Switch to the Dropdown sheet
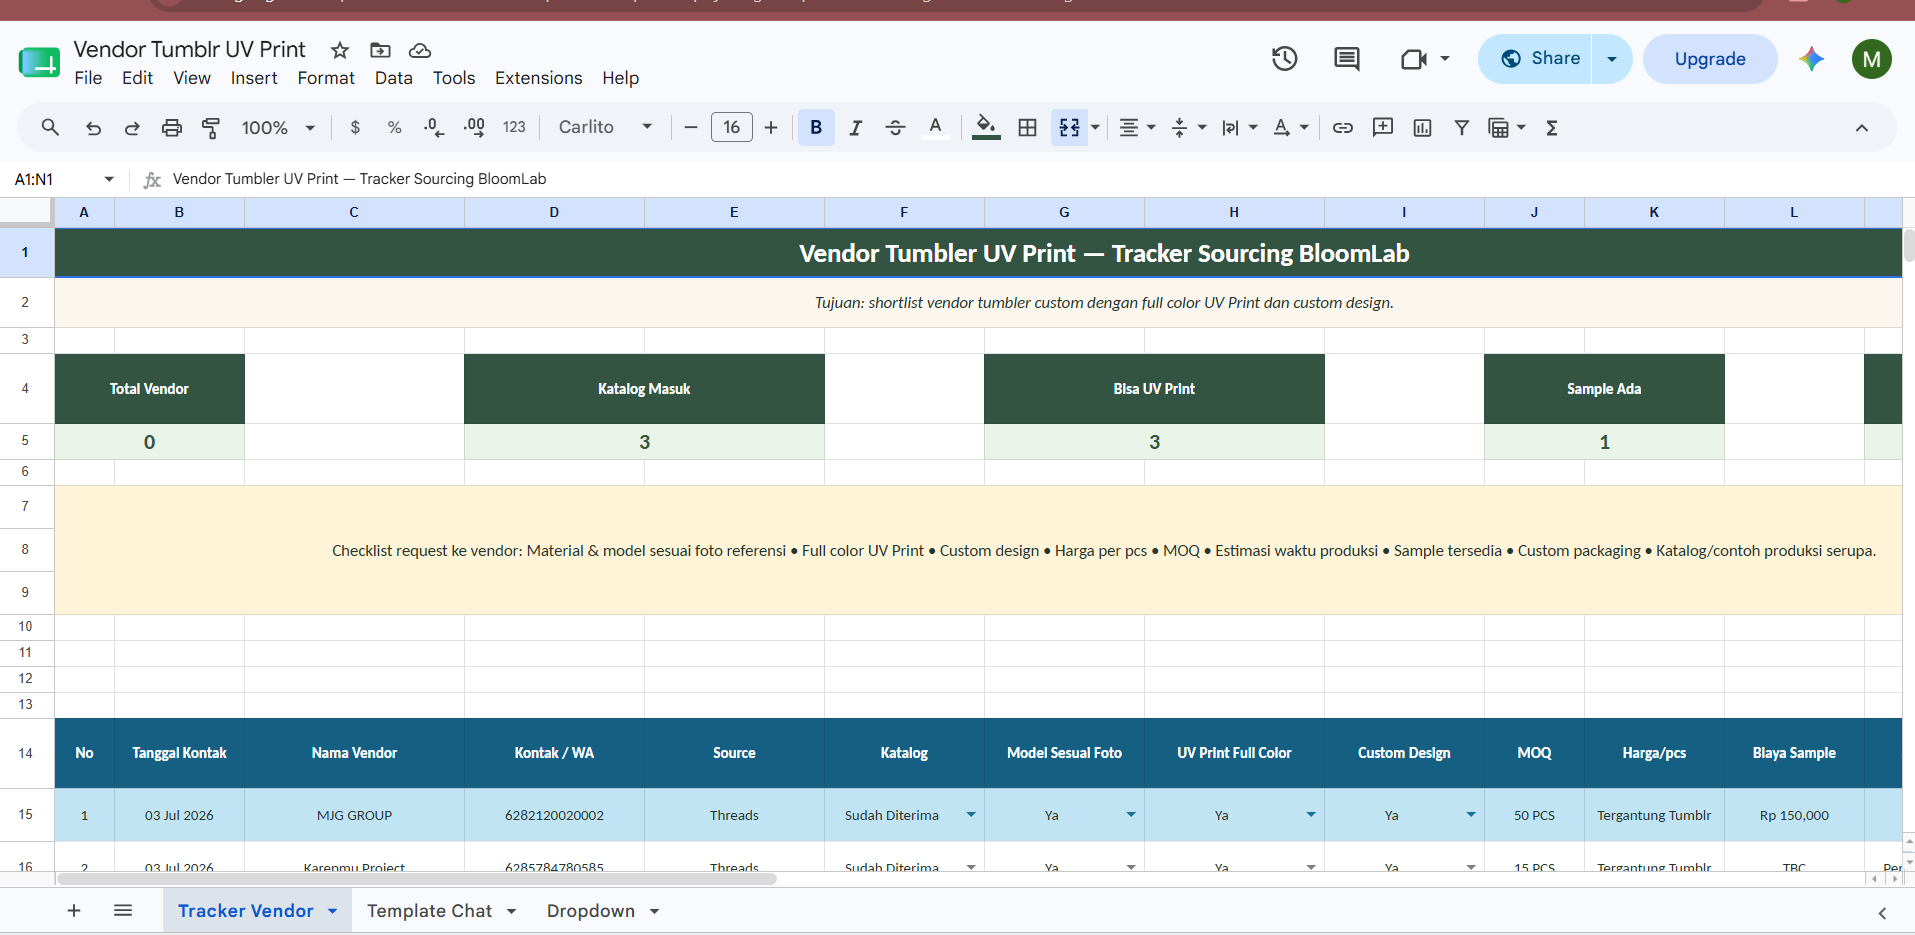This screenshot has width=1915, height=935. pyautogui.click(x=591, y=911)
